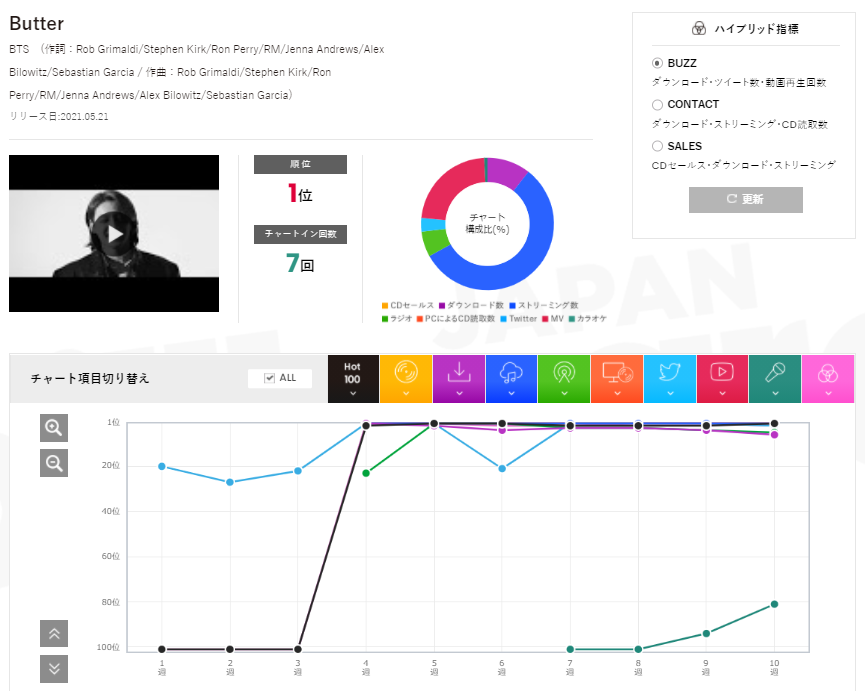Image resolution: width=865 pixels, height=691 pixels.
Task: Click the double chevron up button
Action: 54,634
